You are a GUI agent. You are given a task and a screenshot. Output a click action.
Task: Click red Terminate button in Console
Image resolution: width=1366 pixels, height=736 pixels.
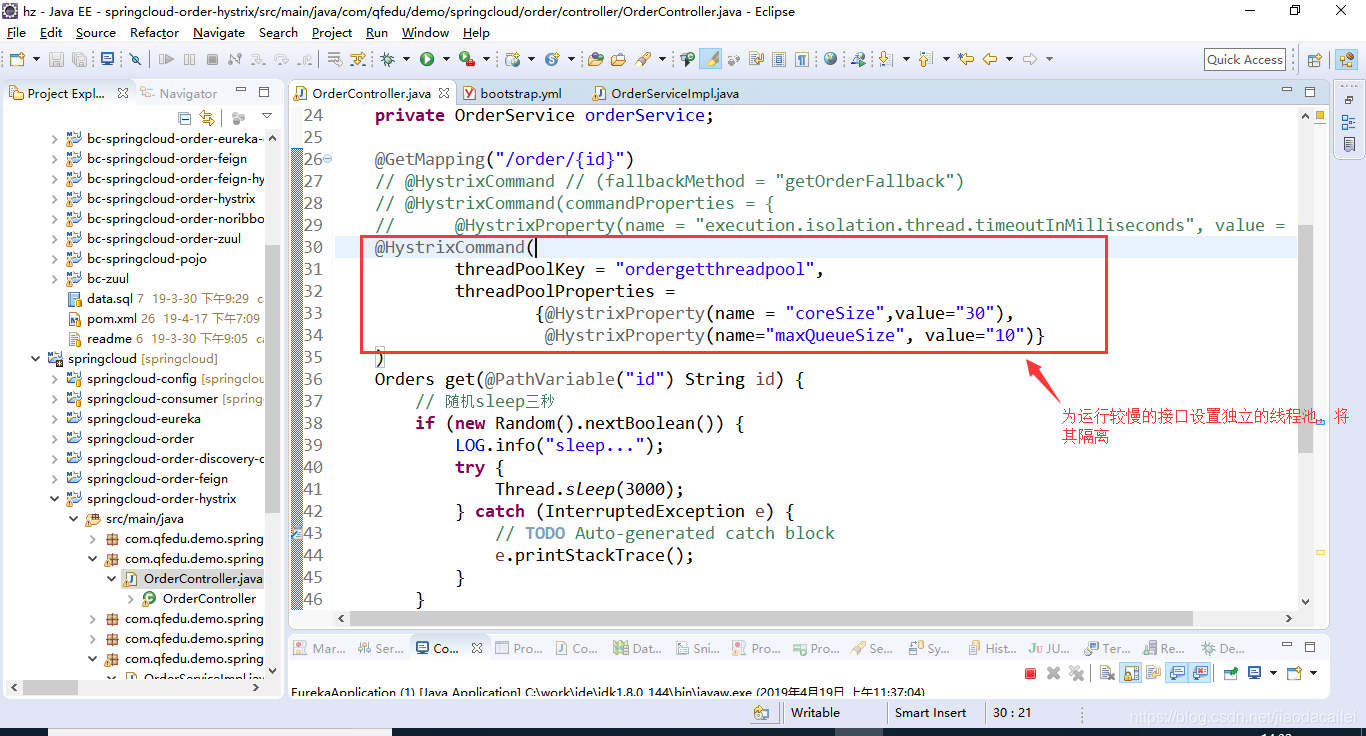tap(1030, 673)
